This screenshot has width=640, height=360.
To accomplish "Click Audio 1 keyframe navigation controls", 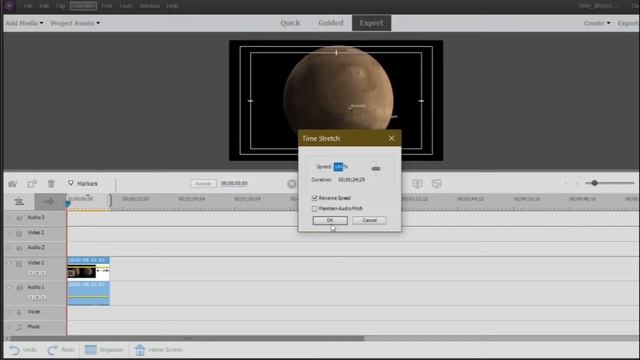I will click(x=37, y=298).
